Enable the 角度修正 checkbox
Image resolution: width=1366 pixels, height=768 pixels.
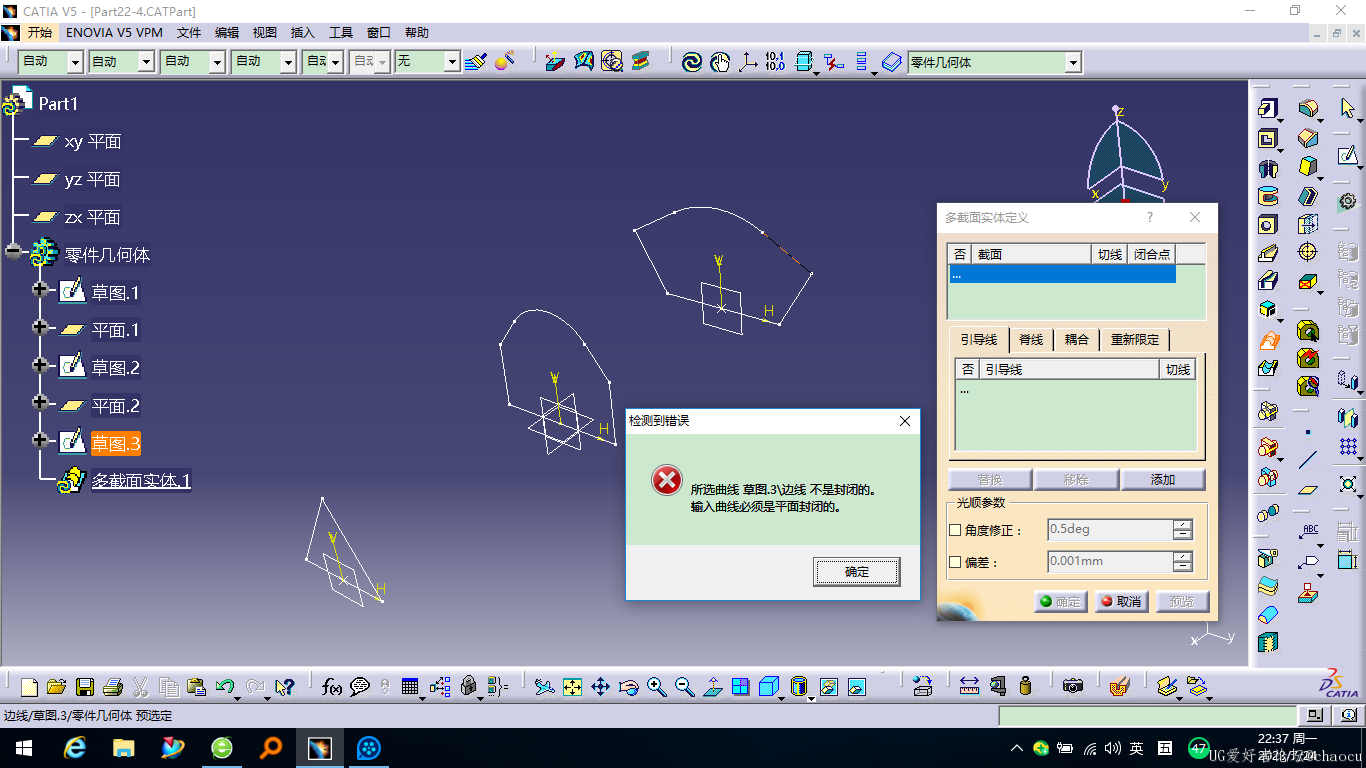coord(955,530)
